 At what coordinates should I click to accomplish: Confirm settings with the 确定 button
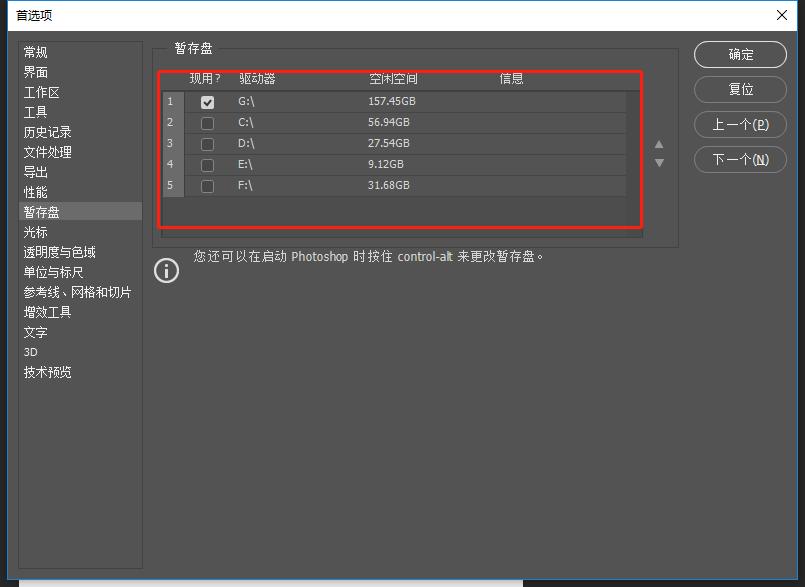click(740, 55)
